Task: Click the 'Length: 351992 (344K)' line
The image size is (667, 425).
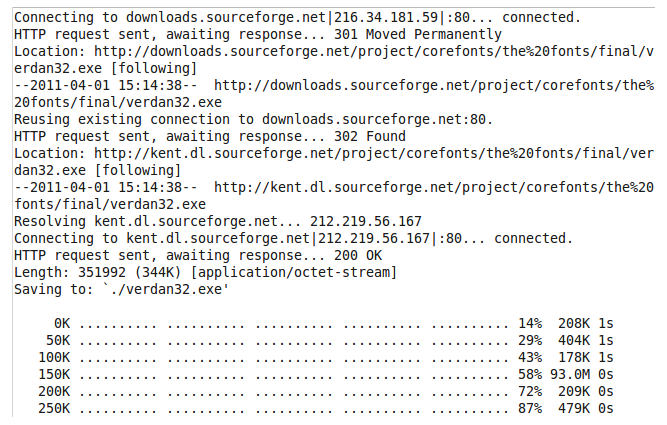Action: pyautogui.click(x=100, y=272)
